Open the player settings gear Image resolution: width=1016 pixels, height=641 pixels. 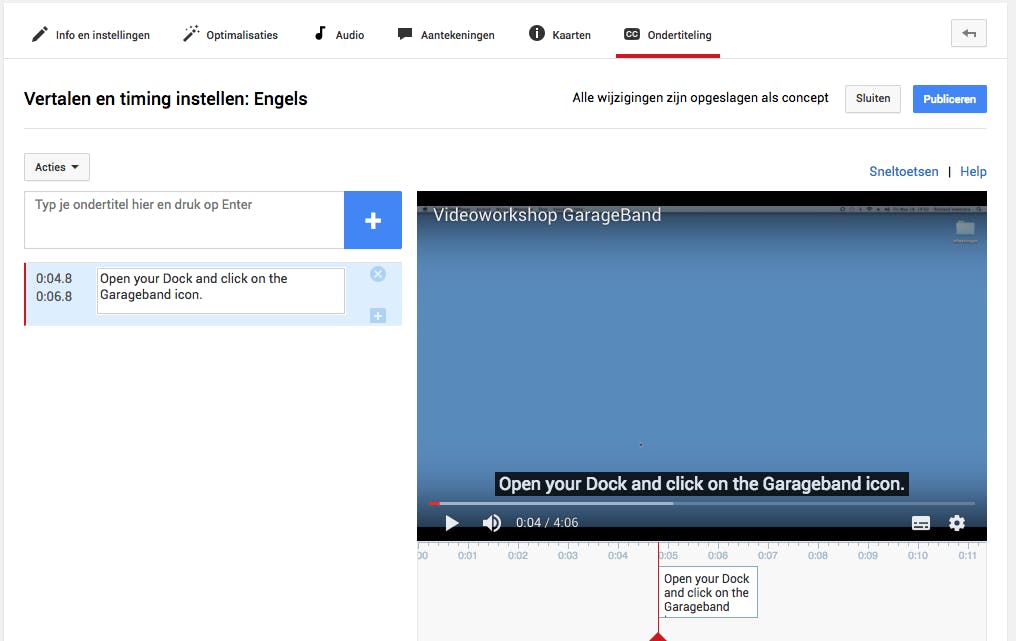pos(957,522)
